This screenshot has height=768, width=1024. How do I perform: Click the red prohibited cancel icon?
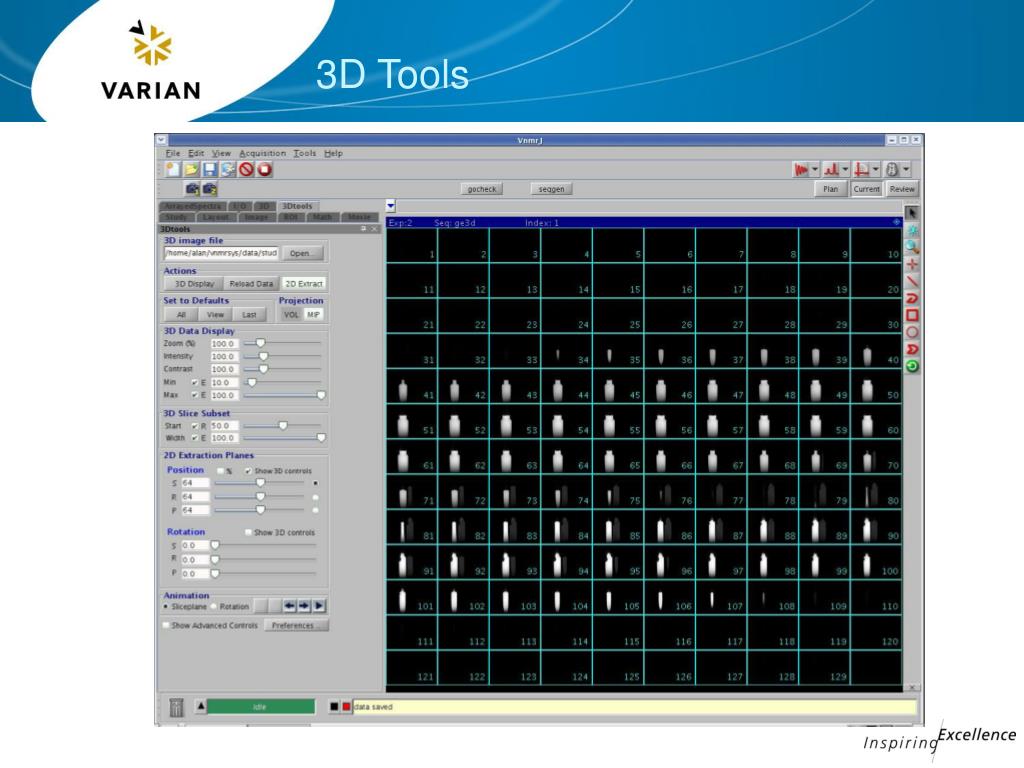[246, 170]
